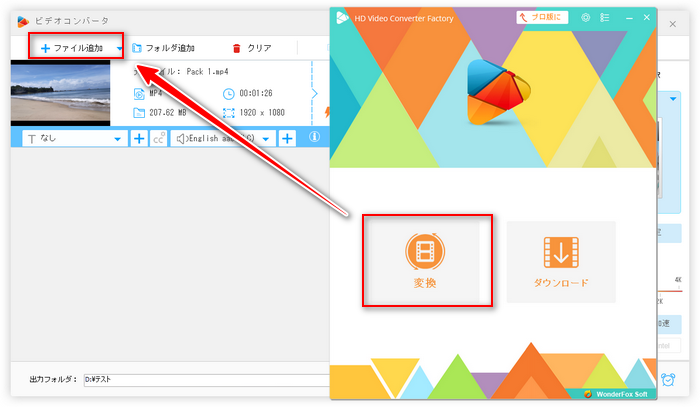
Task: Add a subtitle with the plus icon next to なし
Action: (x=139, y=139)
